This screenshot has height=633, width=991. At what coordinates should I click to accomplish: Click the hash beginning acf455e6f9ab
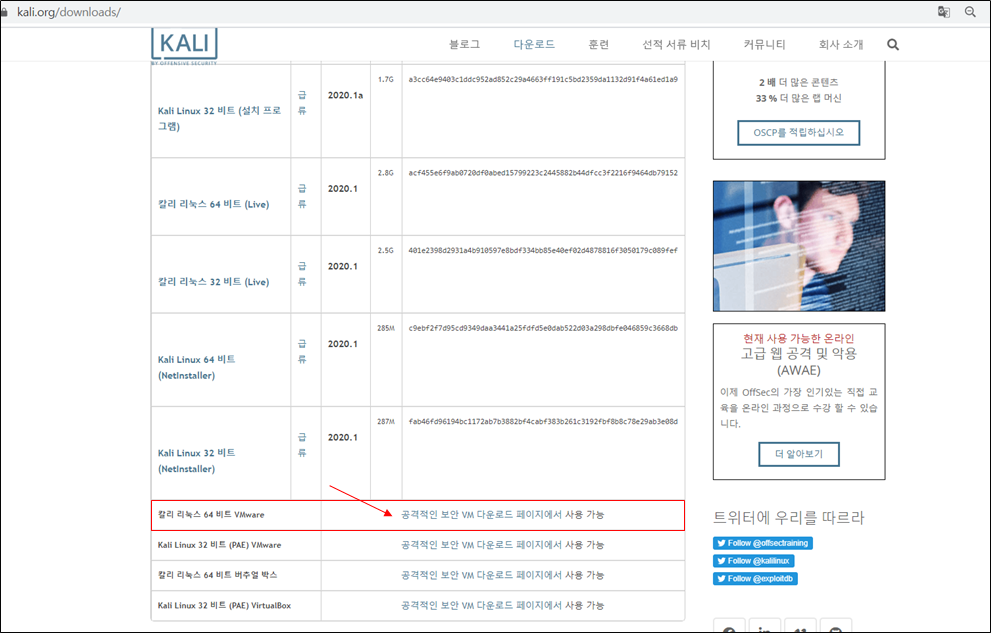coord(543,173)
